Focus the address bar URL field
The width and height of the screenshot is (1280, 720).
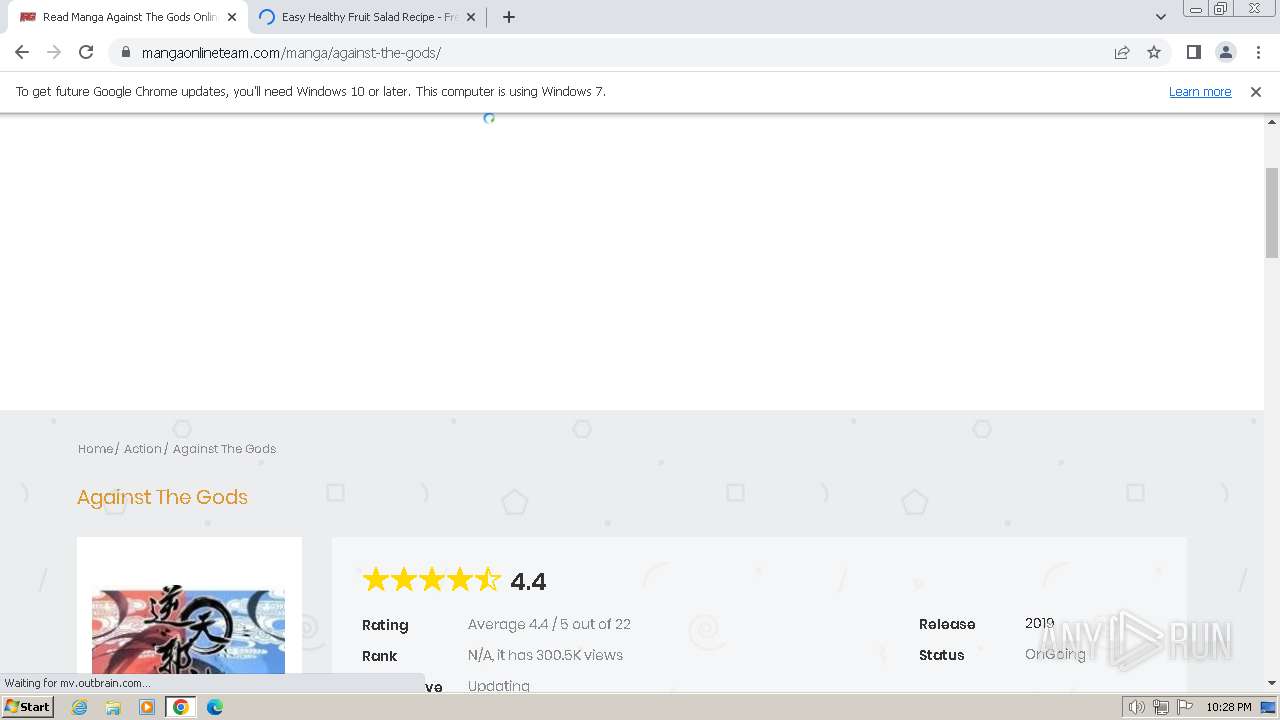tap(620, 52)
